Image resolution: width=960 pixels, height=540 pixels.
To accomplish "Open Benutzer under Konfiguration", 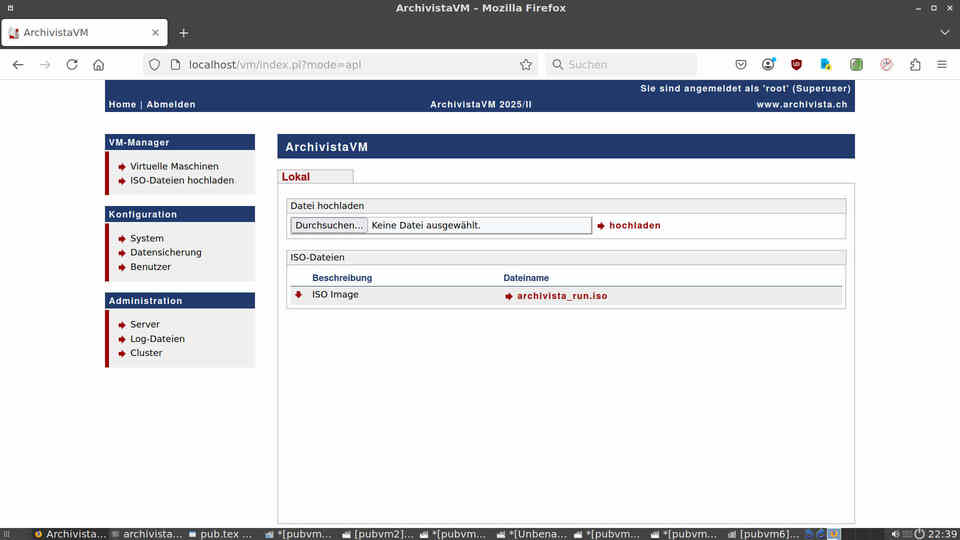I will click(150, 267).
